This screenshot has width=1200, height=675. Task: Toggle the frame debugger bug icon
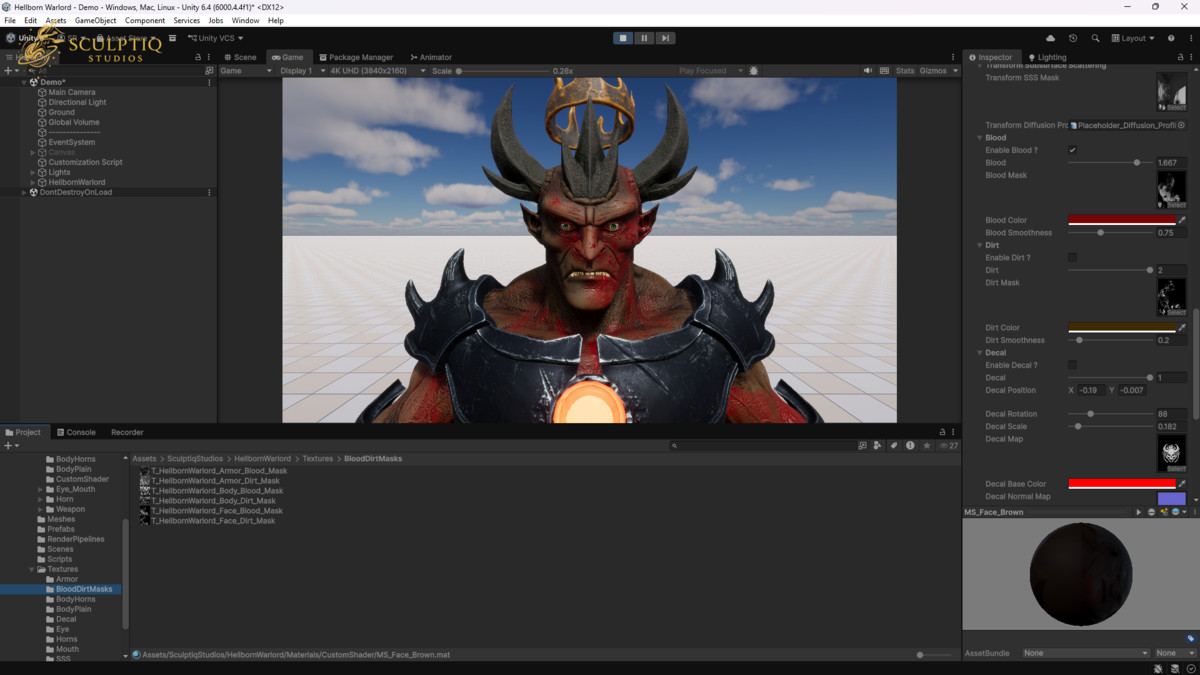754,71
